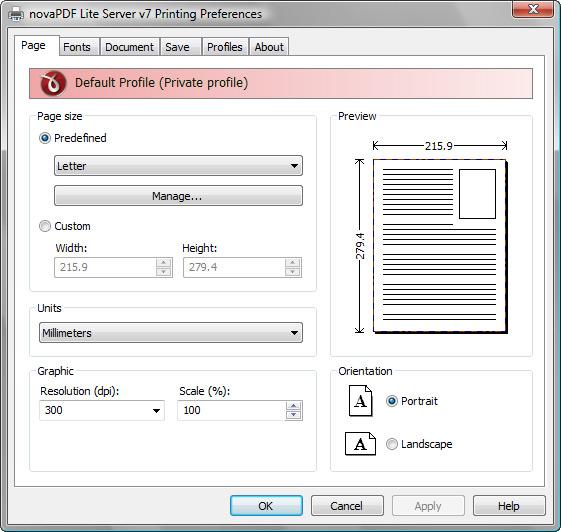The height and width of the screenshot is (532, 561).
Task: Open the Letter page size dropdown
Action: pyautogui.click(x=178, y=166)
